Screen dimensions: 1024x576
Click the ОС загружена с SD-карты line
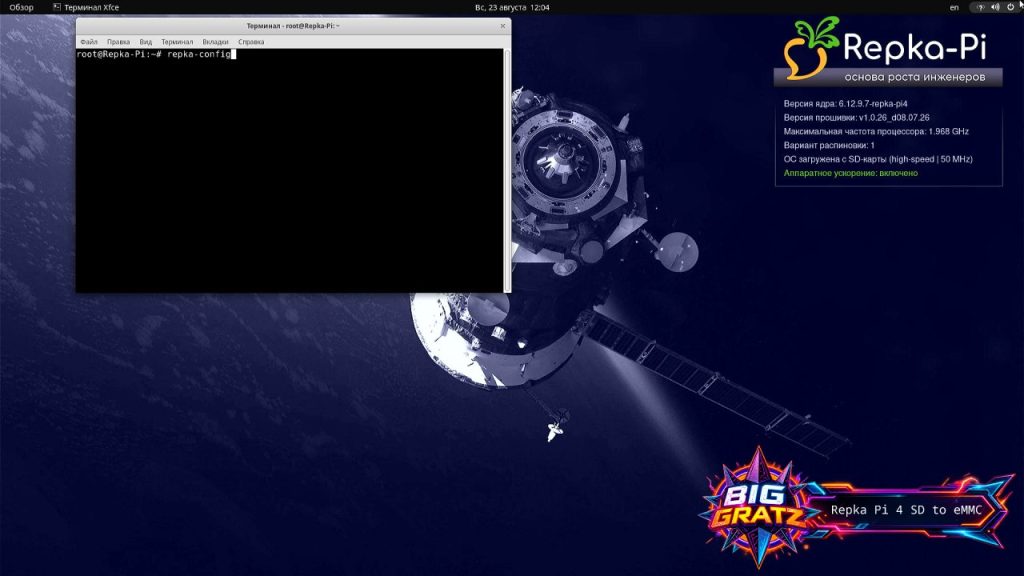click(878, 159)
